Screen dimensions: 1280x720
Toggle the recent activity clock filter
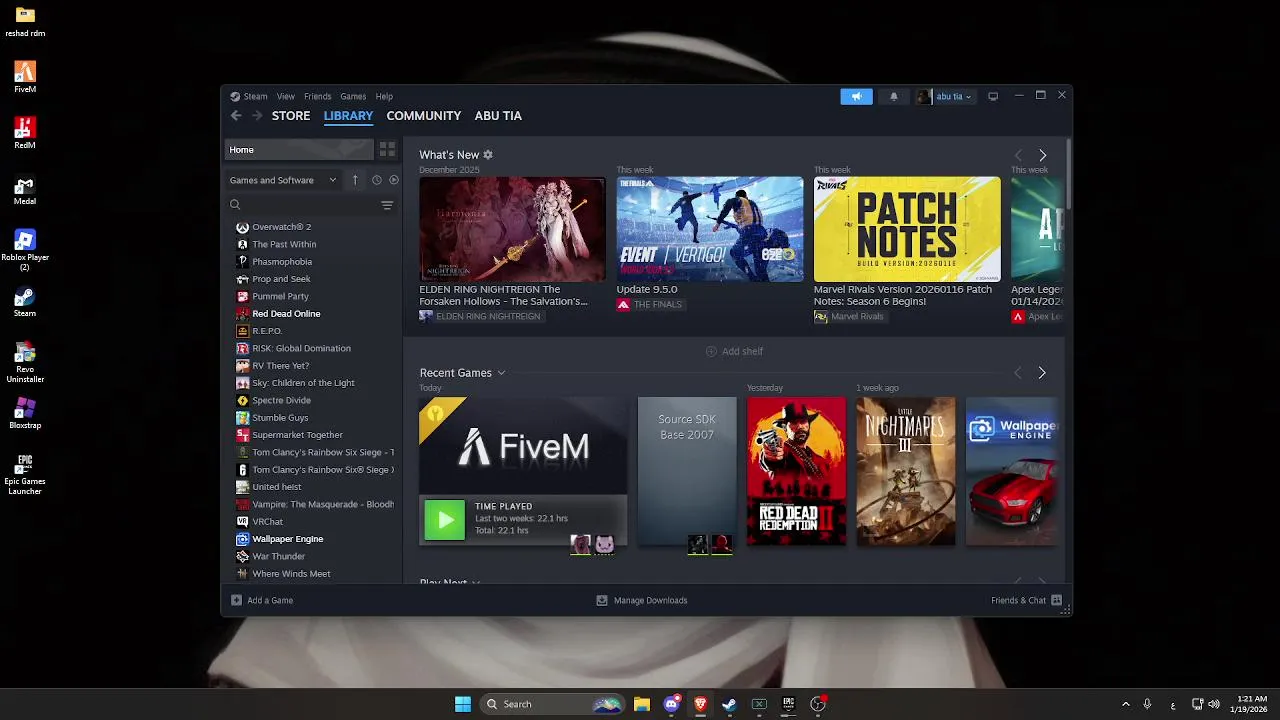[376, 180]
